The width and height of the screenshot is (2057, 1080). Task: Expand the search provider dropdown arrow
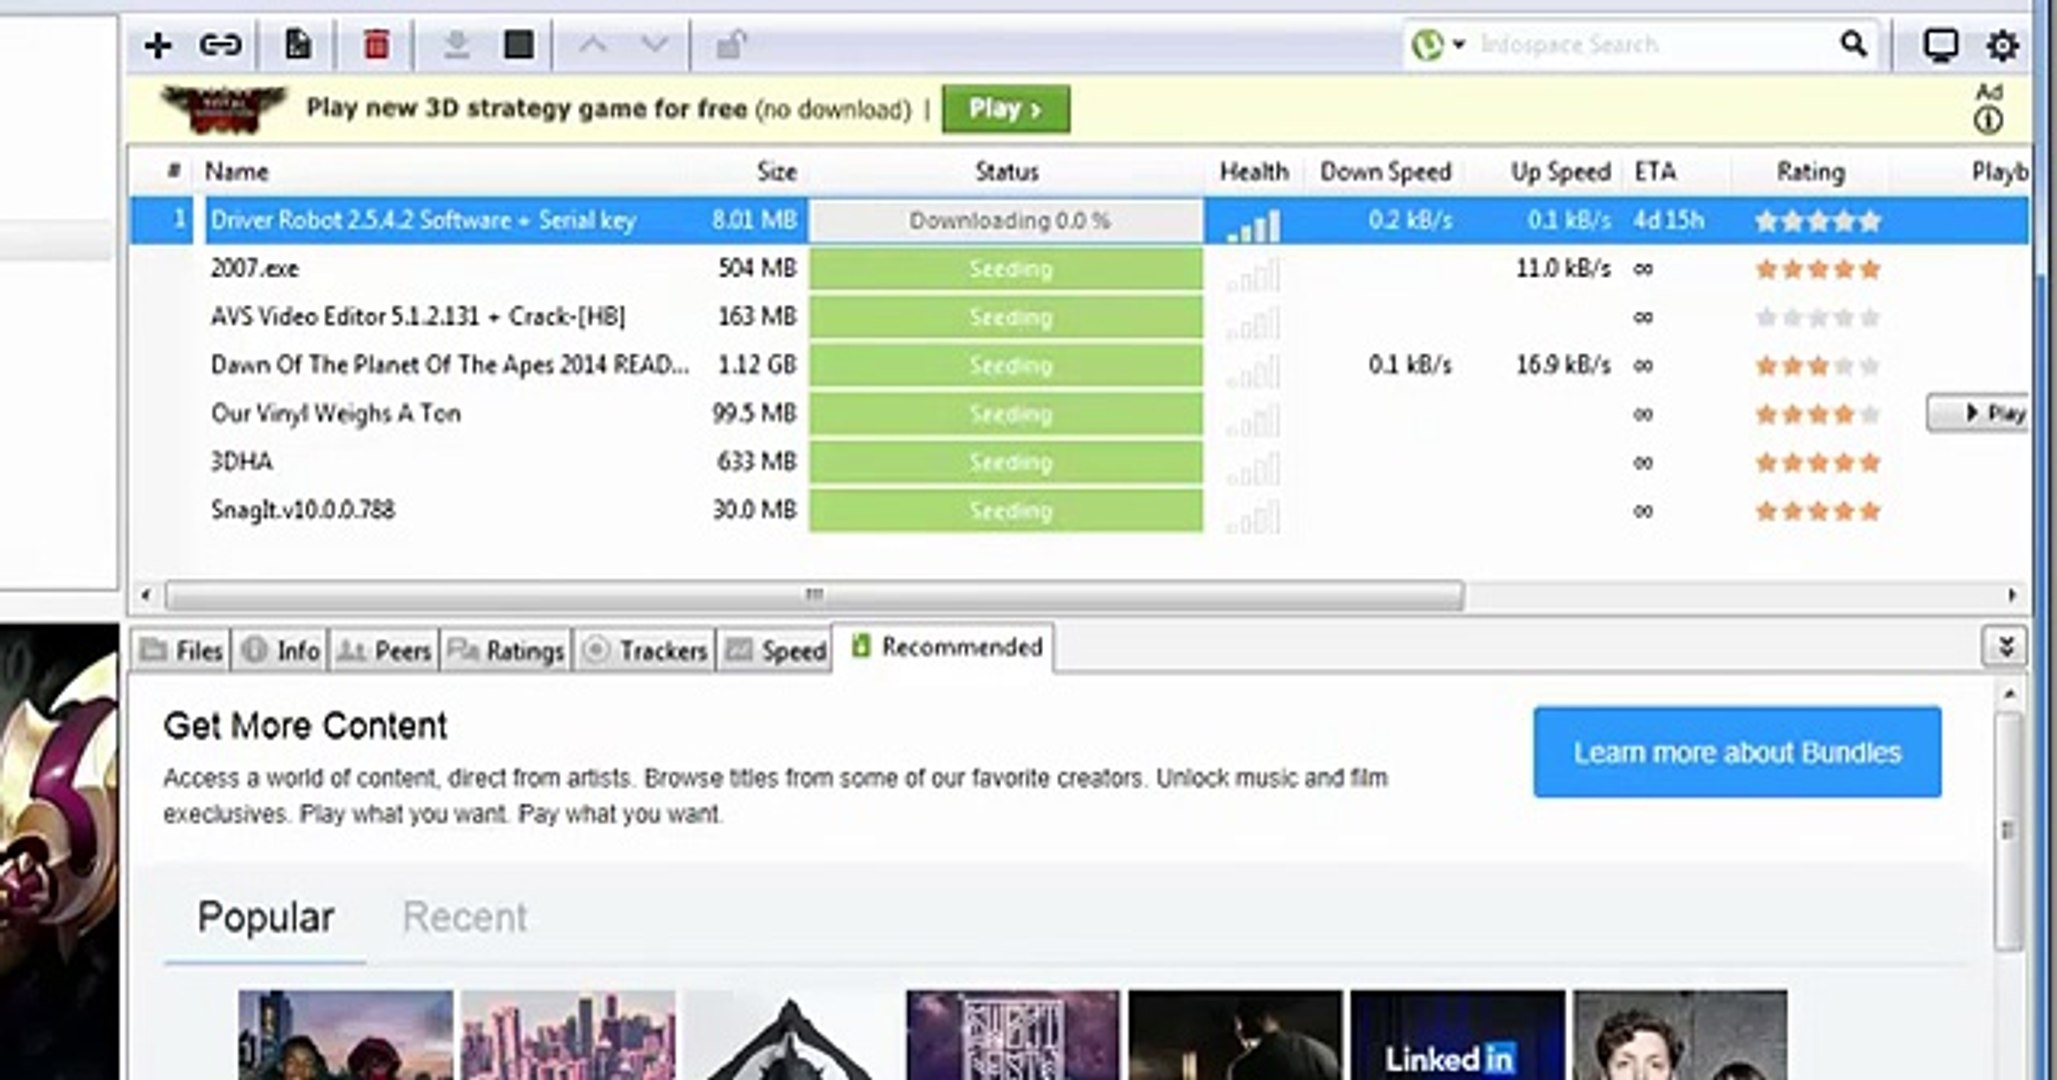click(1459, 45)
